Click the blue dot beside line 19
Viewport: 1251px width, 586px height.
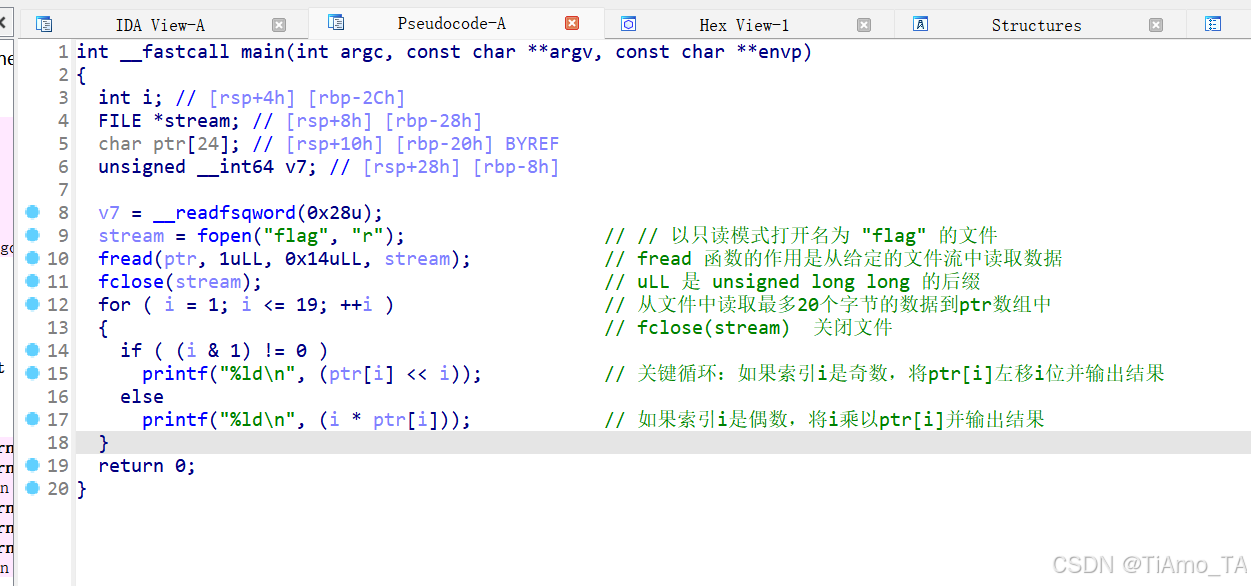click(32, 465)
